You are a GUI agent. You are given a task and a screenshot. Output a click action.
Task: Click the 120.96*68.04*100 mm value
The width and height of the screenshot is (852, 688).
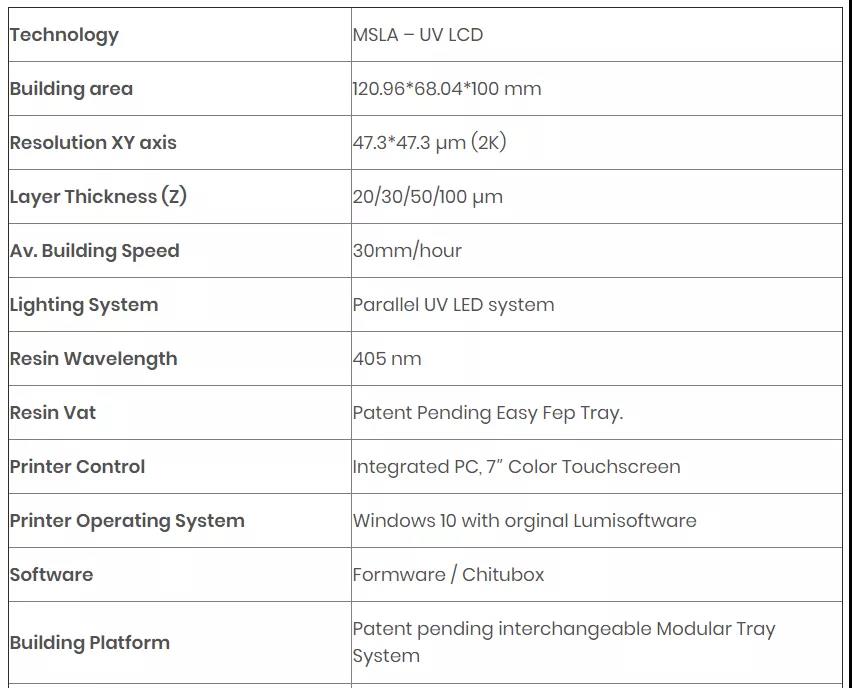(x=446, y=89)
